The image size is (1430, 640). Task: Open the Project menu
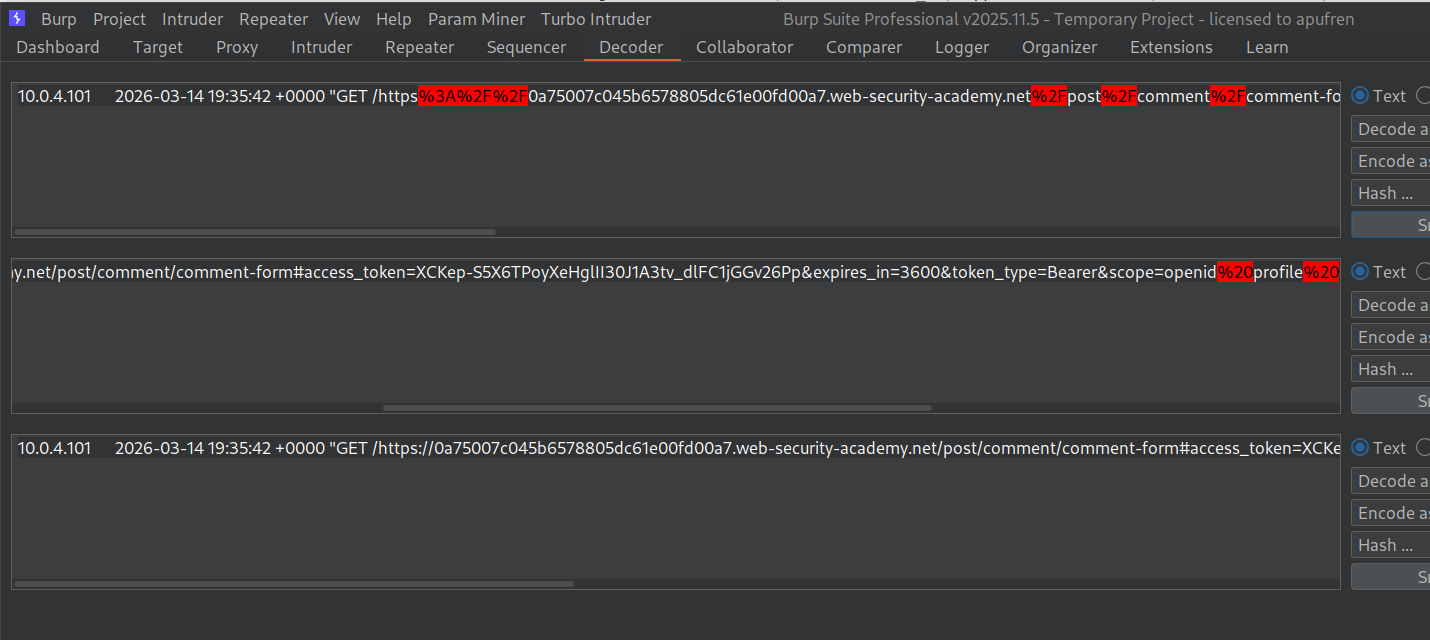click(x=119, y=19)
